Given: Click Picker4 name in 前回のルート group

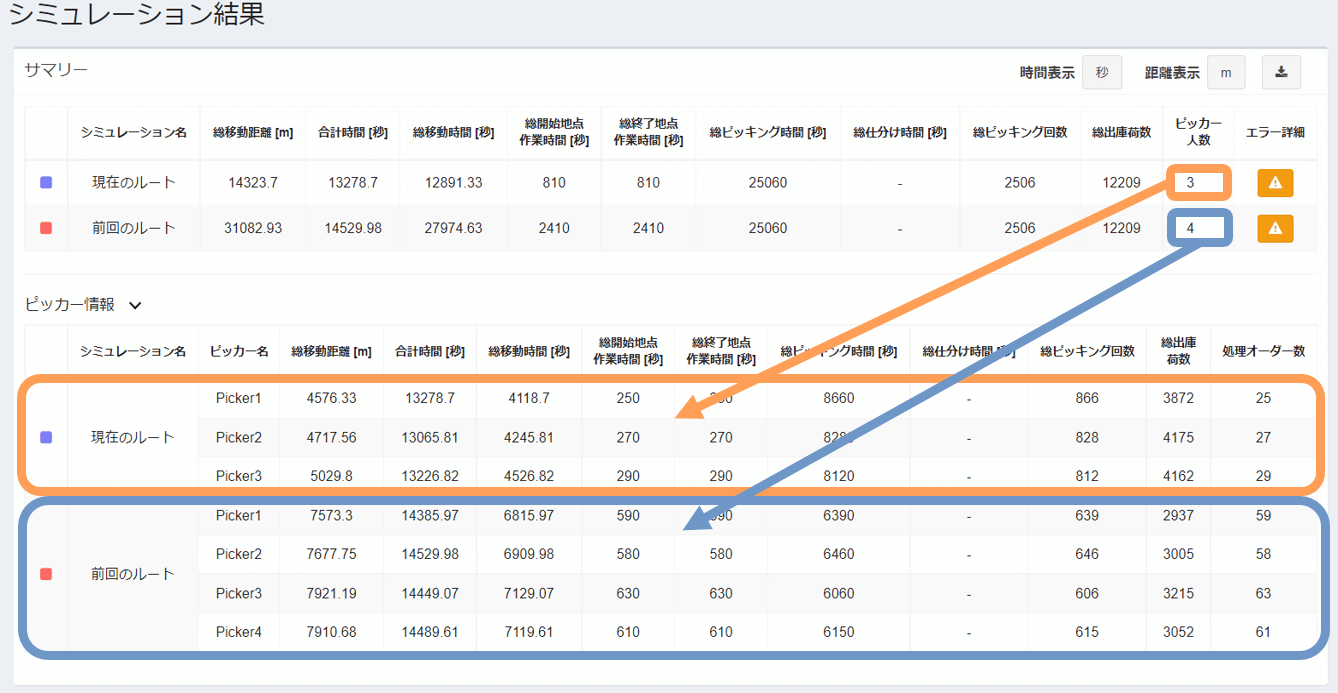Looking at the screenshot, I should [238, 632].
